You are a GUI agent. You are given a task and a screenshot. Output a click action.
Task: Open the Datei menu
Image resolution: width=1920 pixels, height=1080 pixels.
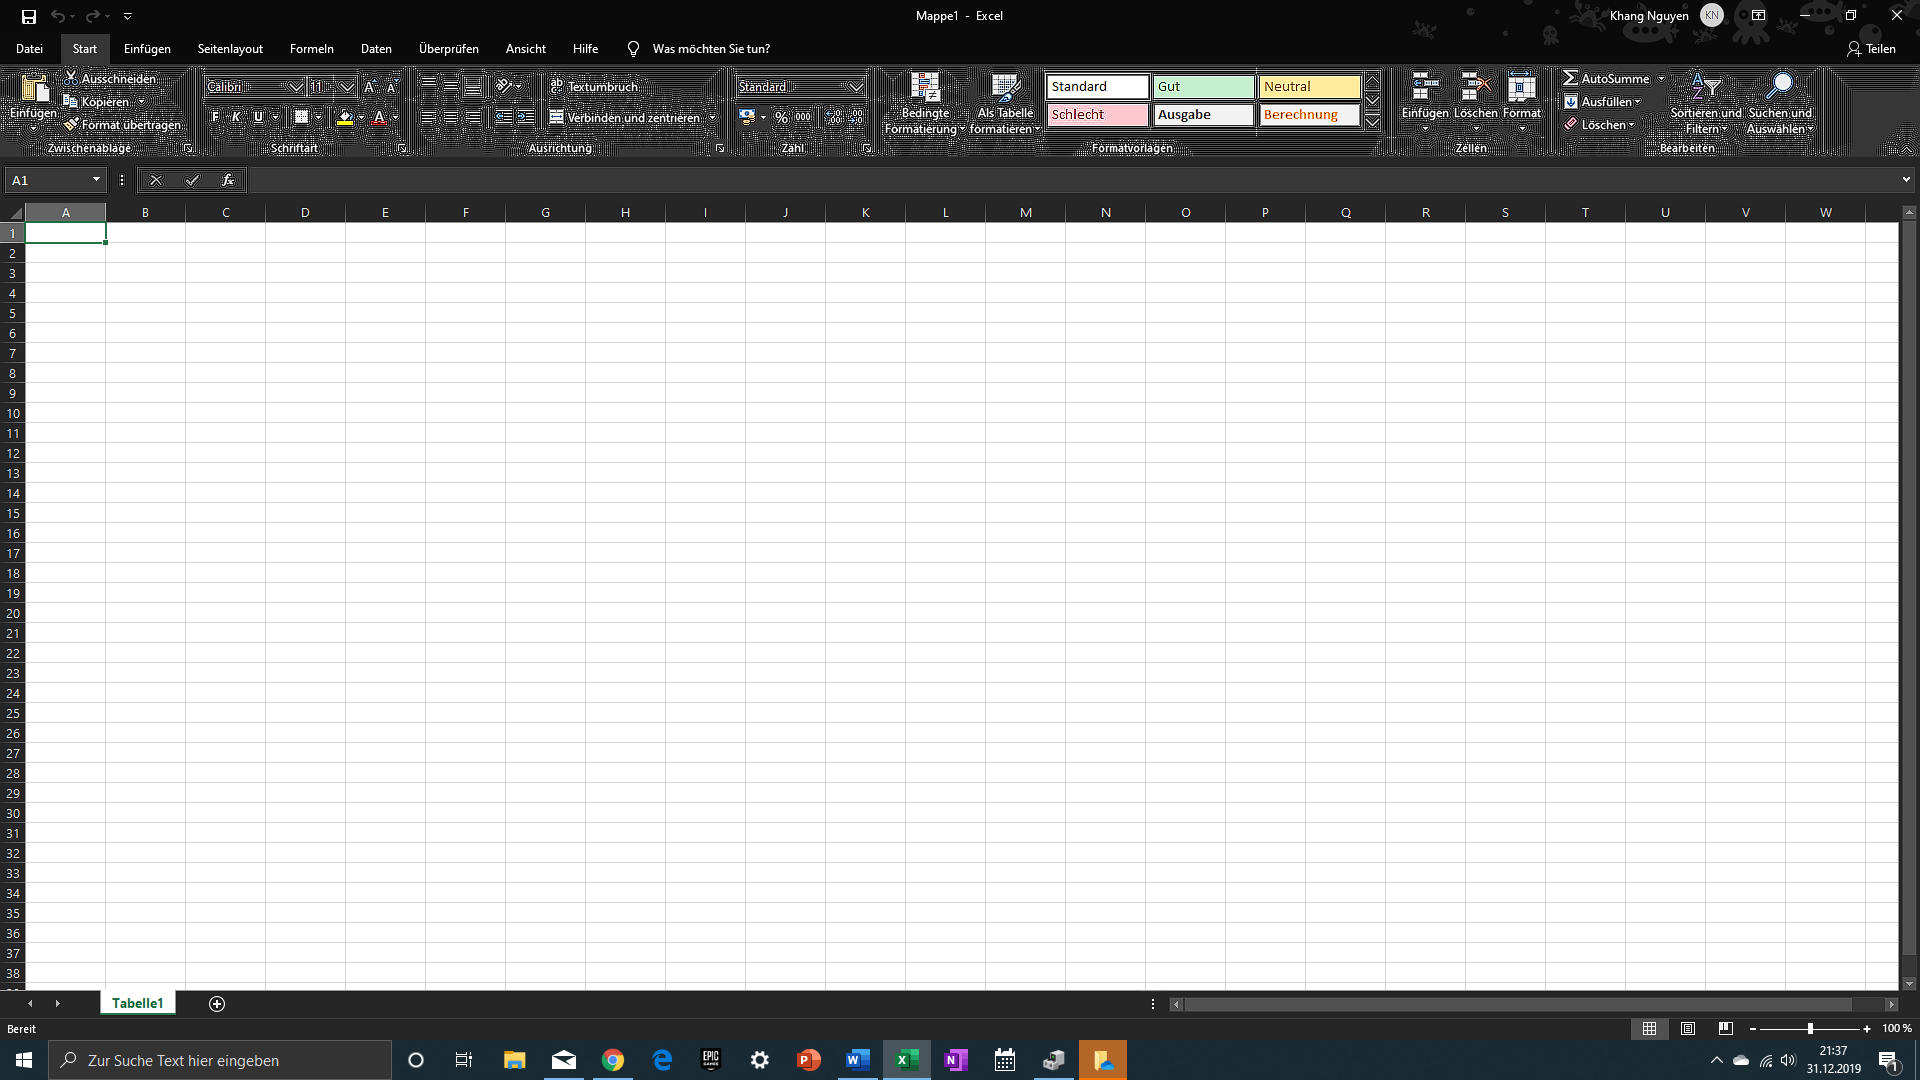(29, 48)
